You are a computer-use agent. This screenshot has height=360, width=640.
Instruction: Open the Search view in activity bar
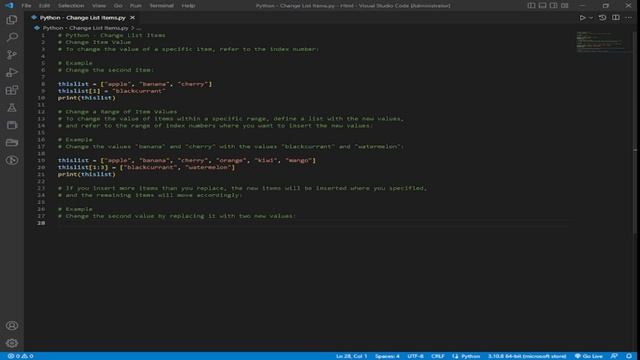(12, 37)
